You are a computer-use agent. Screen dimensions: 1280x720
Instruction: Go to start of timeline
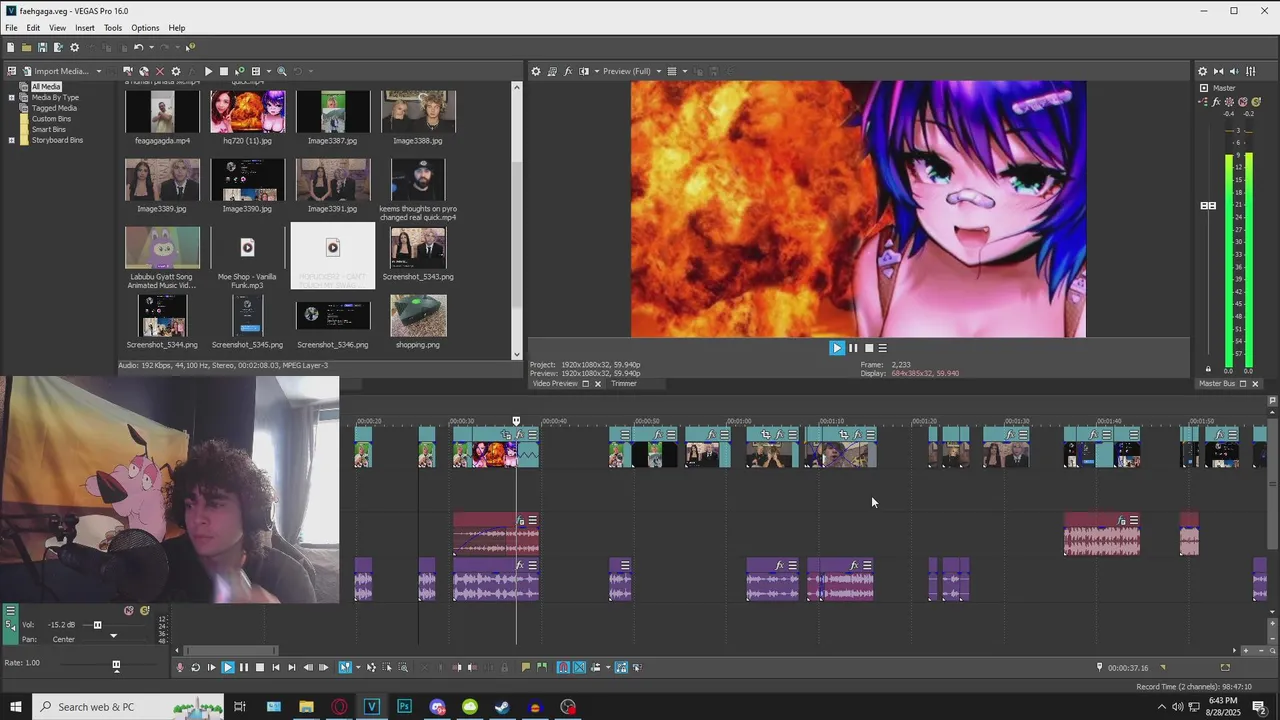[x=276, y=667]
